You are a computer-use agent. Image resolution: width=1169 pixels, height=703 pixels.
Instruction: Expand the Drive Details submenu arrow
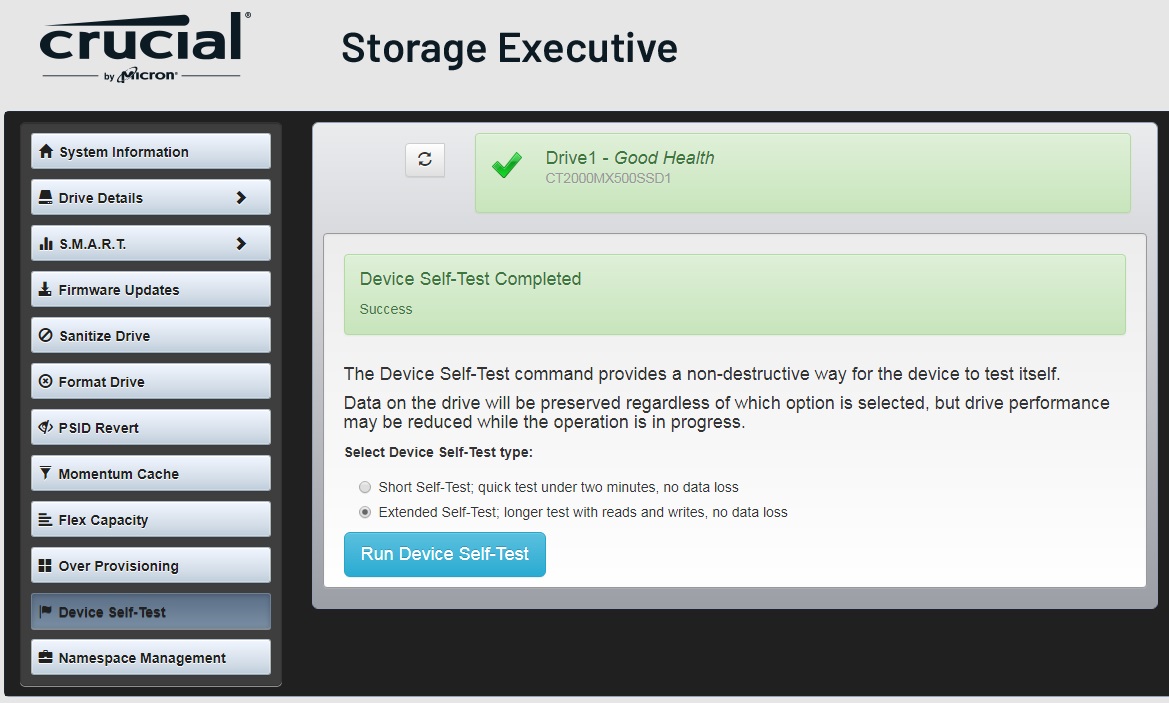click(241, 198)
